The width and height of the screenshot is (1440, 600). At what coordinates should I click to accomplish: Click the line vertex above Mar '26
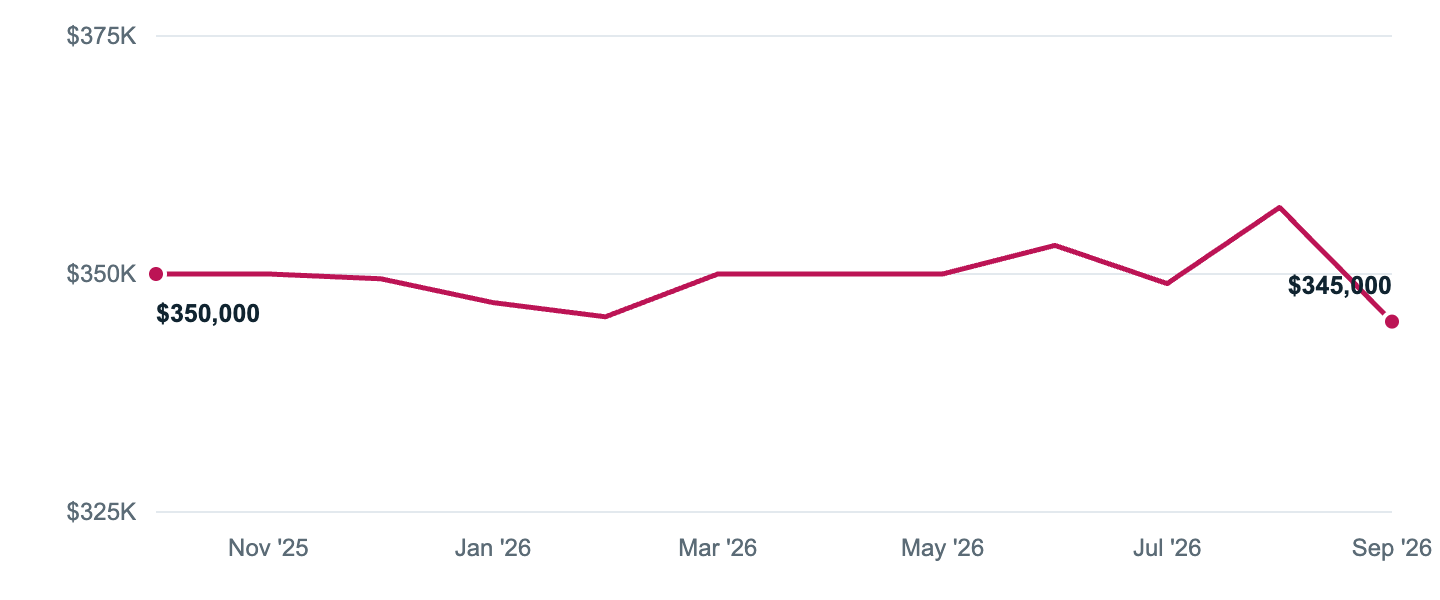pos(717,274)
